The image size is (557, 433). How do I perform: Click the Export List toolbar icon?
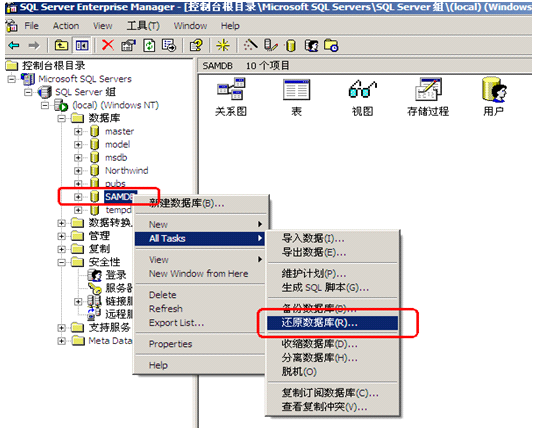pyautogui.click(x=169, y=45)
